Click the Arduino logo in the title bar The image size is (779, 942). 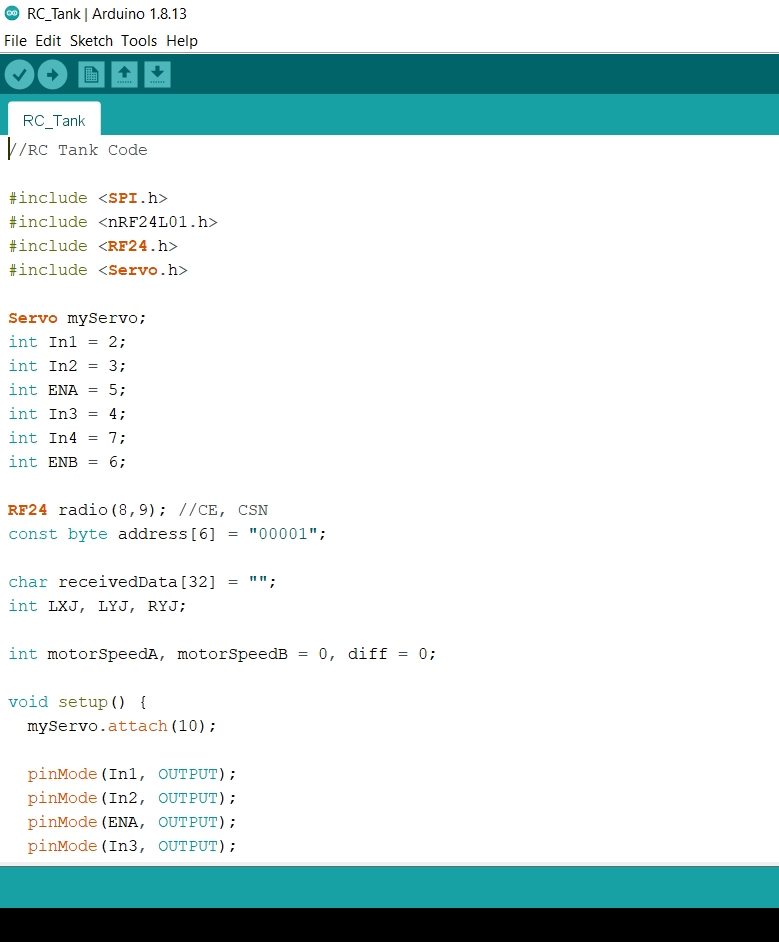[x=12, y=14]
